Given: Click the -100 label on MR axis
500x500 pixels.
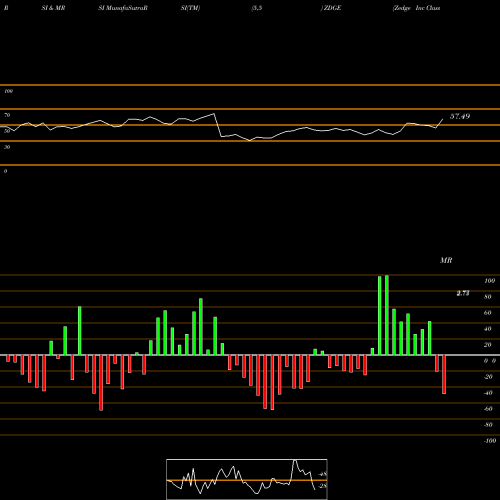Looking at the screenshot, I should (490, 441).
